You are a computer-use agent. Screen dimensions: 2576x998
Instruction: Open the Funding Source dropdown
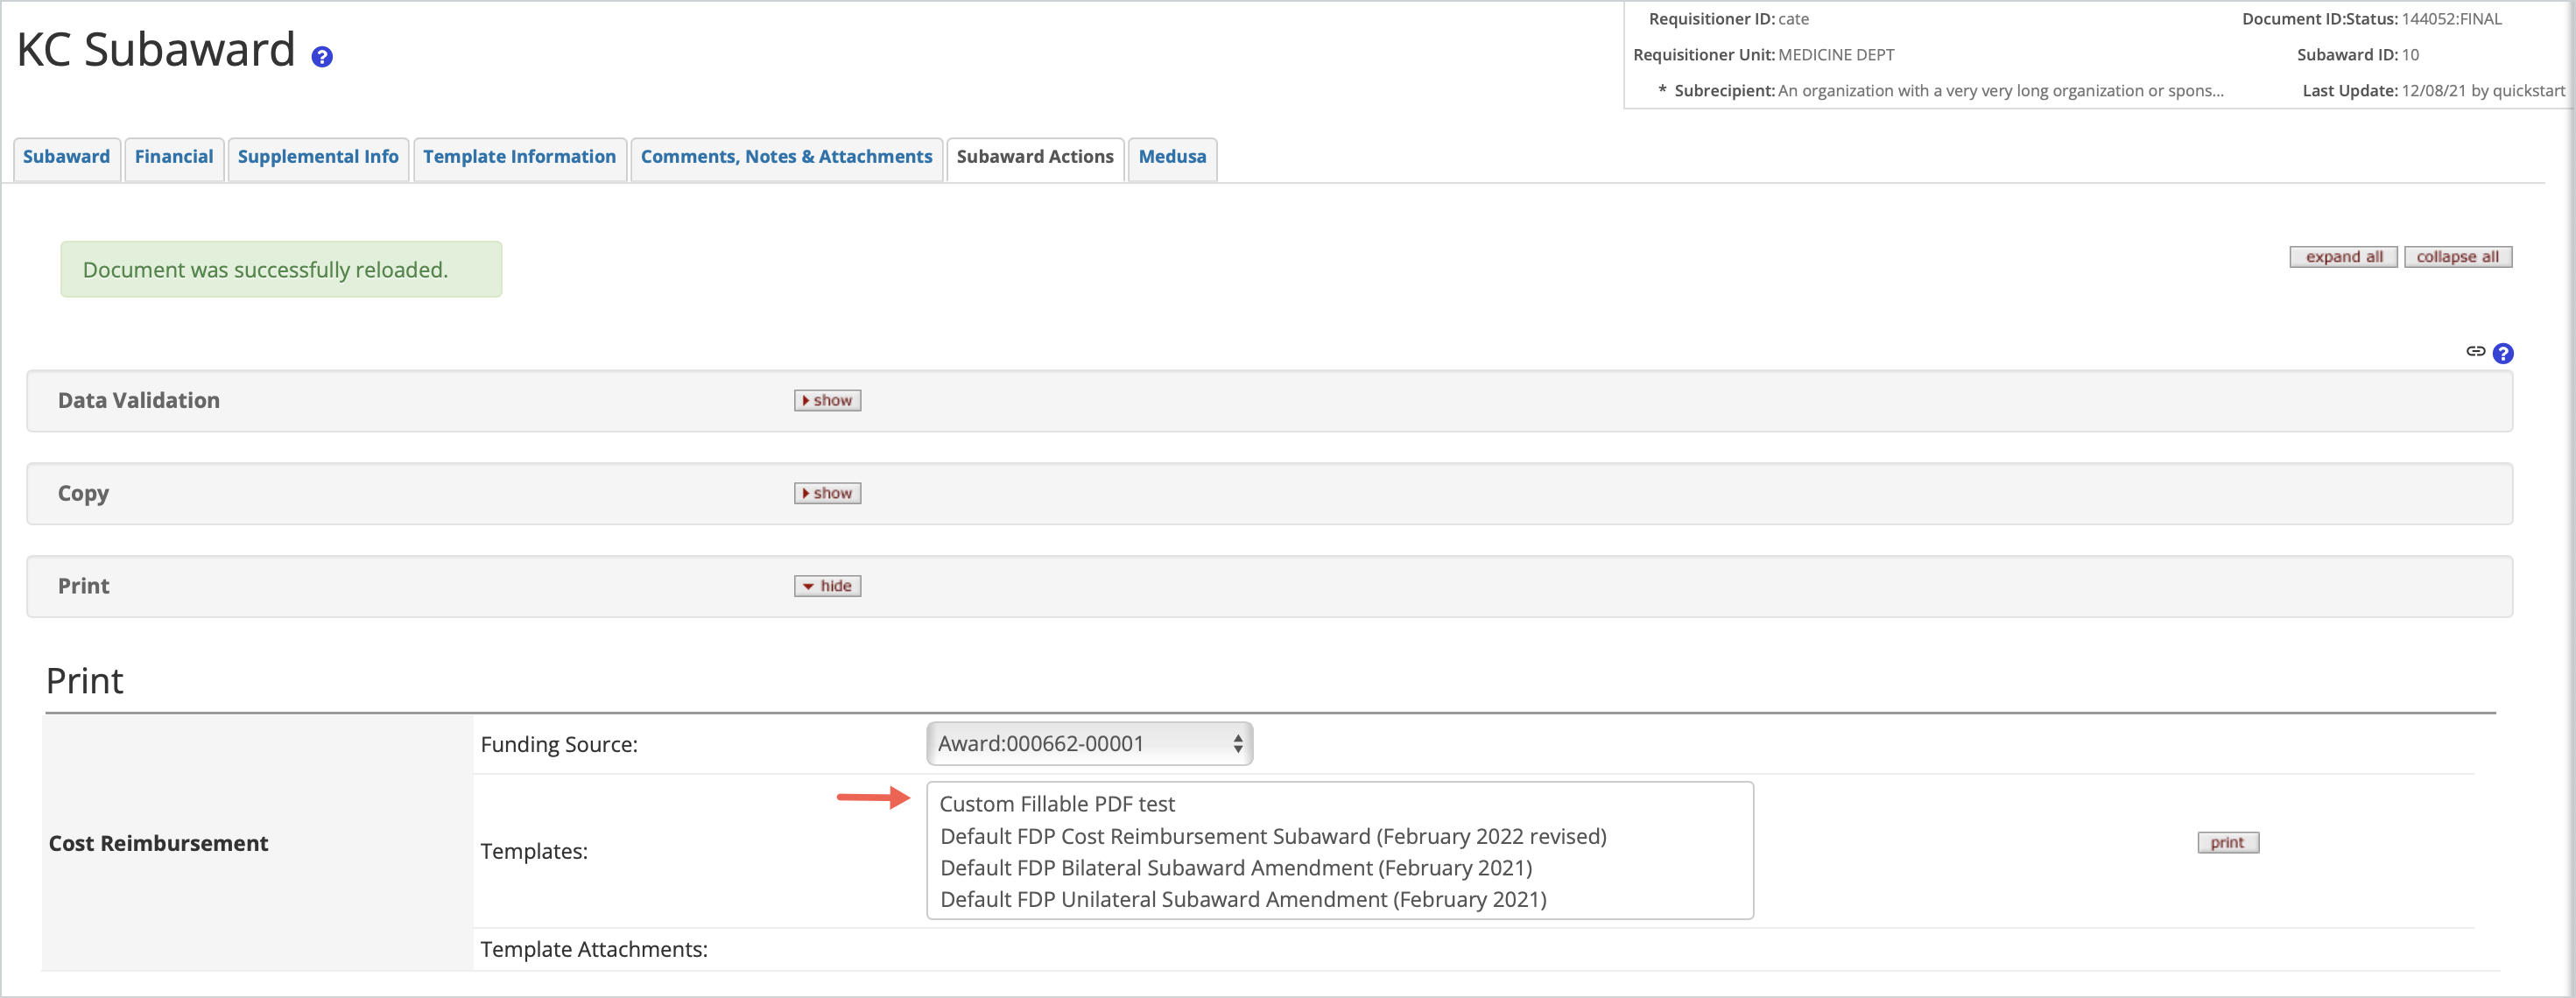point(1089,744)
